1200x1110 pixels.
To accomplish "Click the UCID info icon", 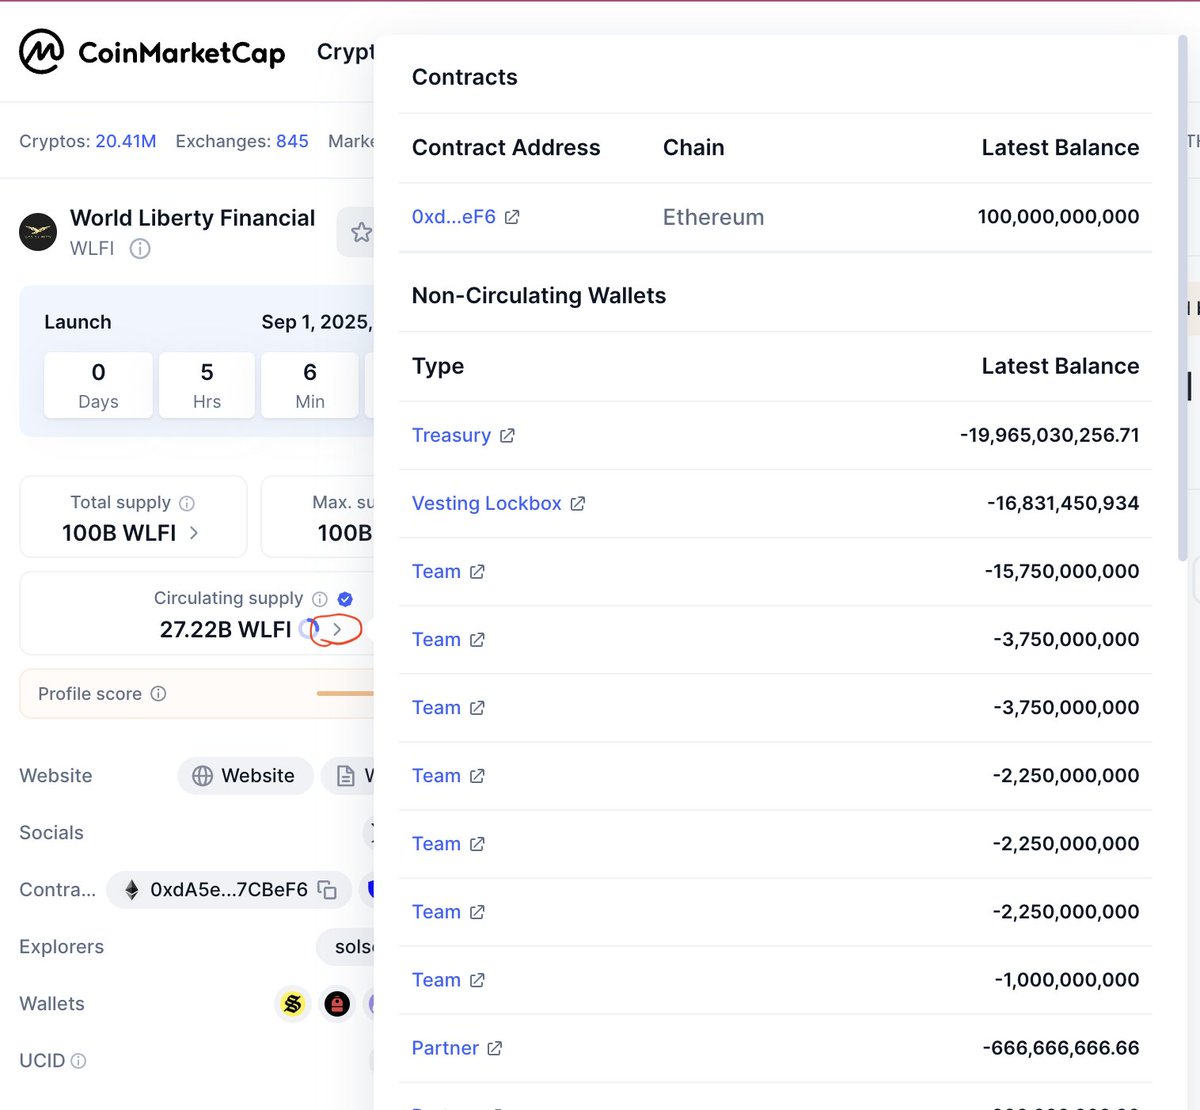I will tap(79, 1061).
